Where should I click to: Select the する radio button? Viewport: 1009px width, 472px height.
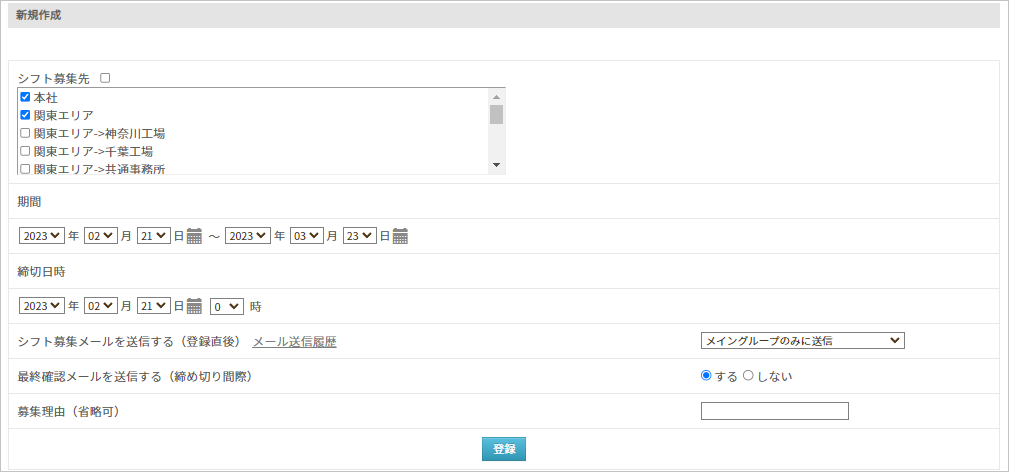[706, 376]
